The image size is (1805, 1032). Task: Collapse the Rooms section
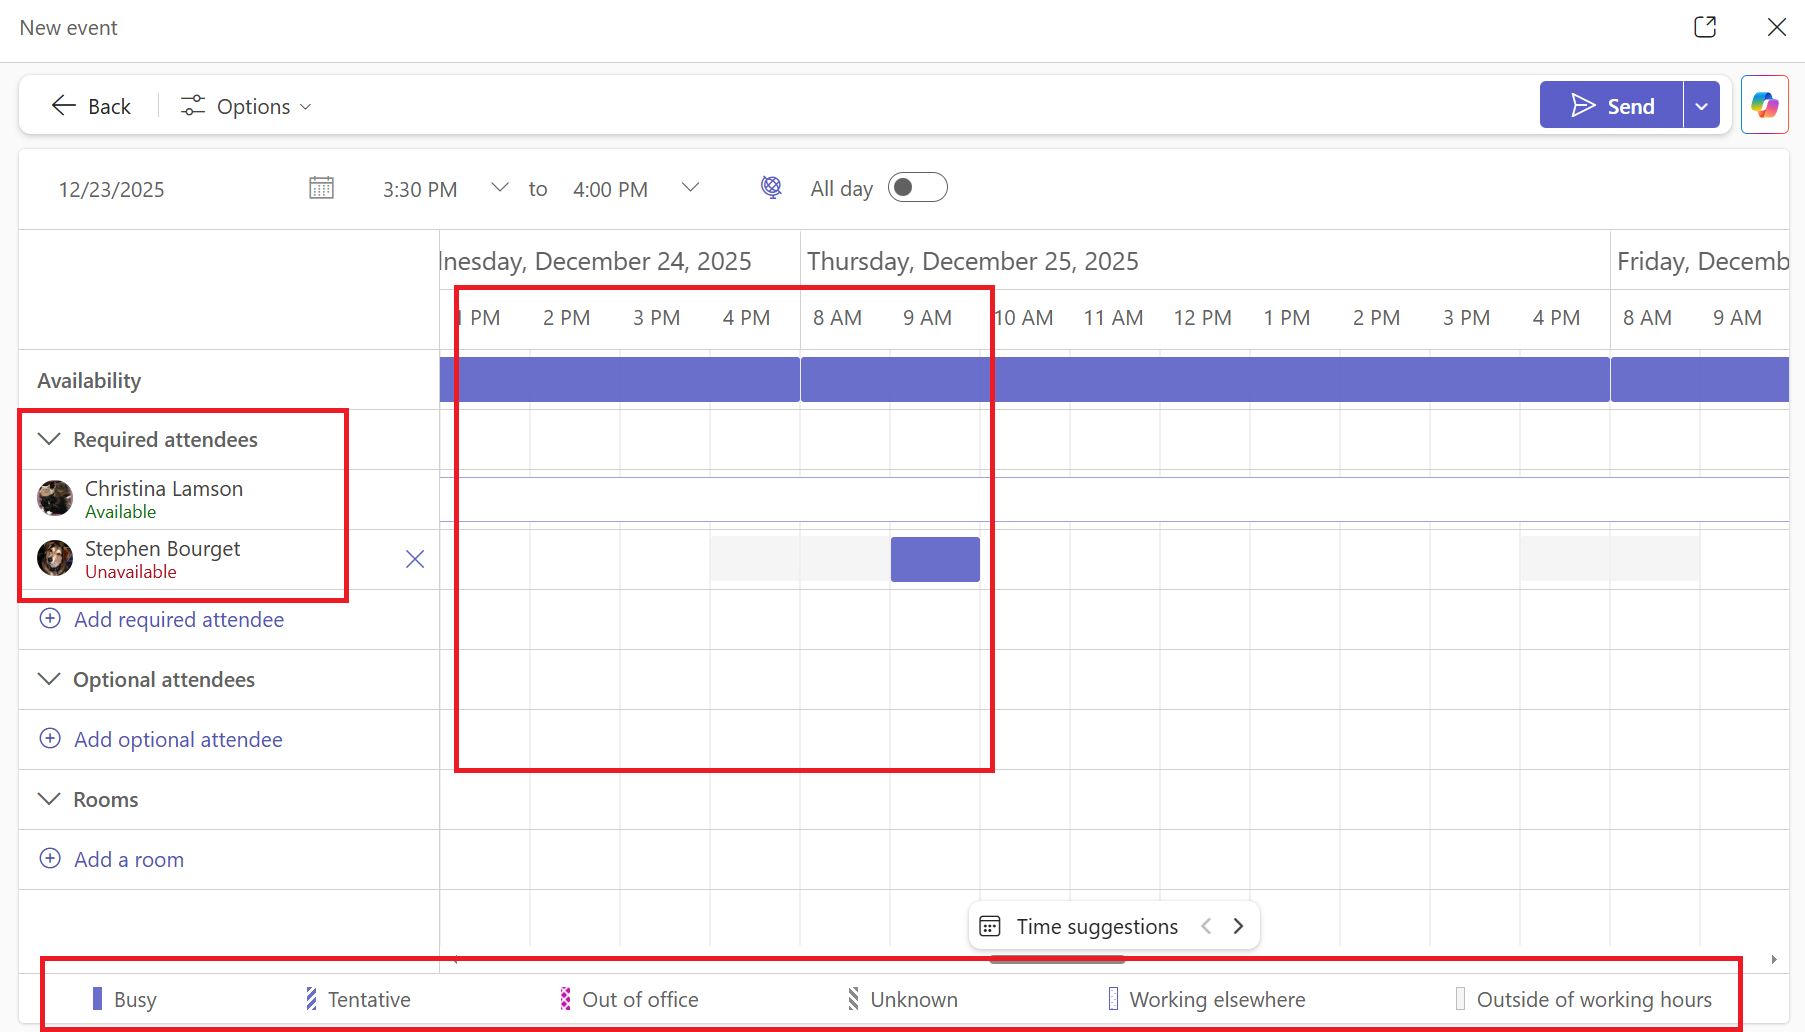(49, 800)
